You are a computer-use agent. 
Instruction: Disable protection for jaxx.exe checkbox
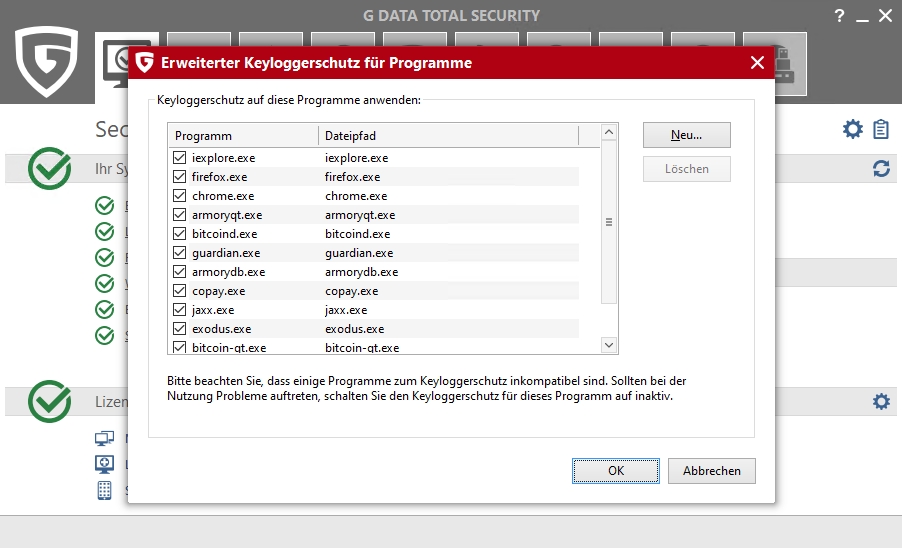point(179,309)
